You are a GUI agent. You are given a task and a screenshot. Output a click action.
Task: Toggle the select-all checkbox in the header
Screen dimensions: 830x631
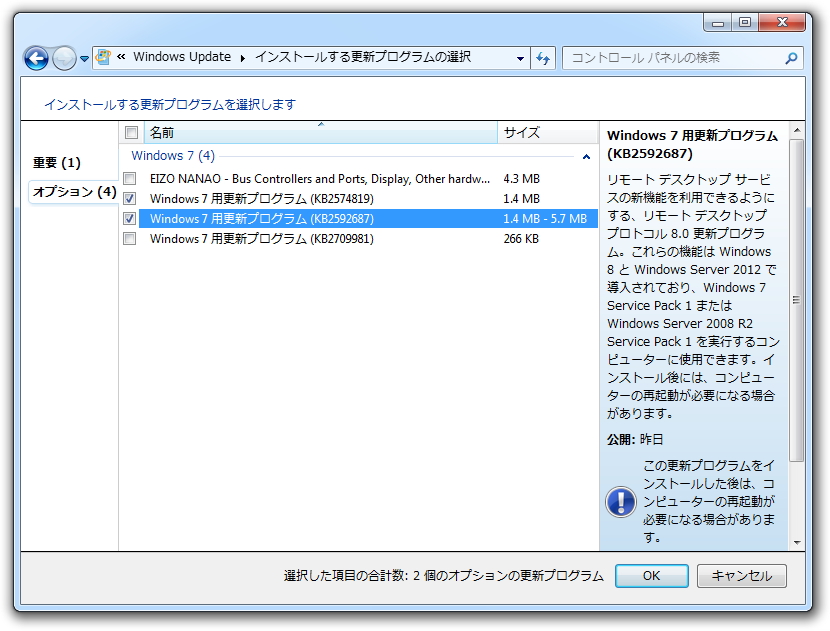click(130, 132)
